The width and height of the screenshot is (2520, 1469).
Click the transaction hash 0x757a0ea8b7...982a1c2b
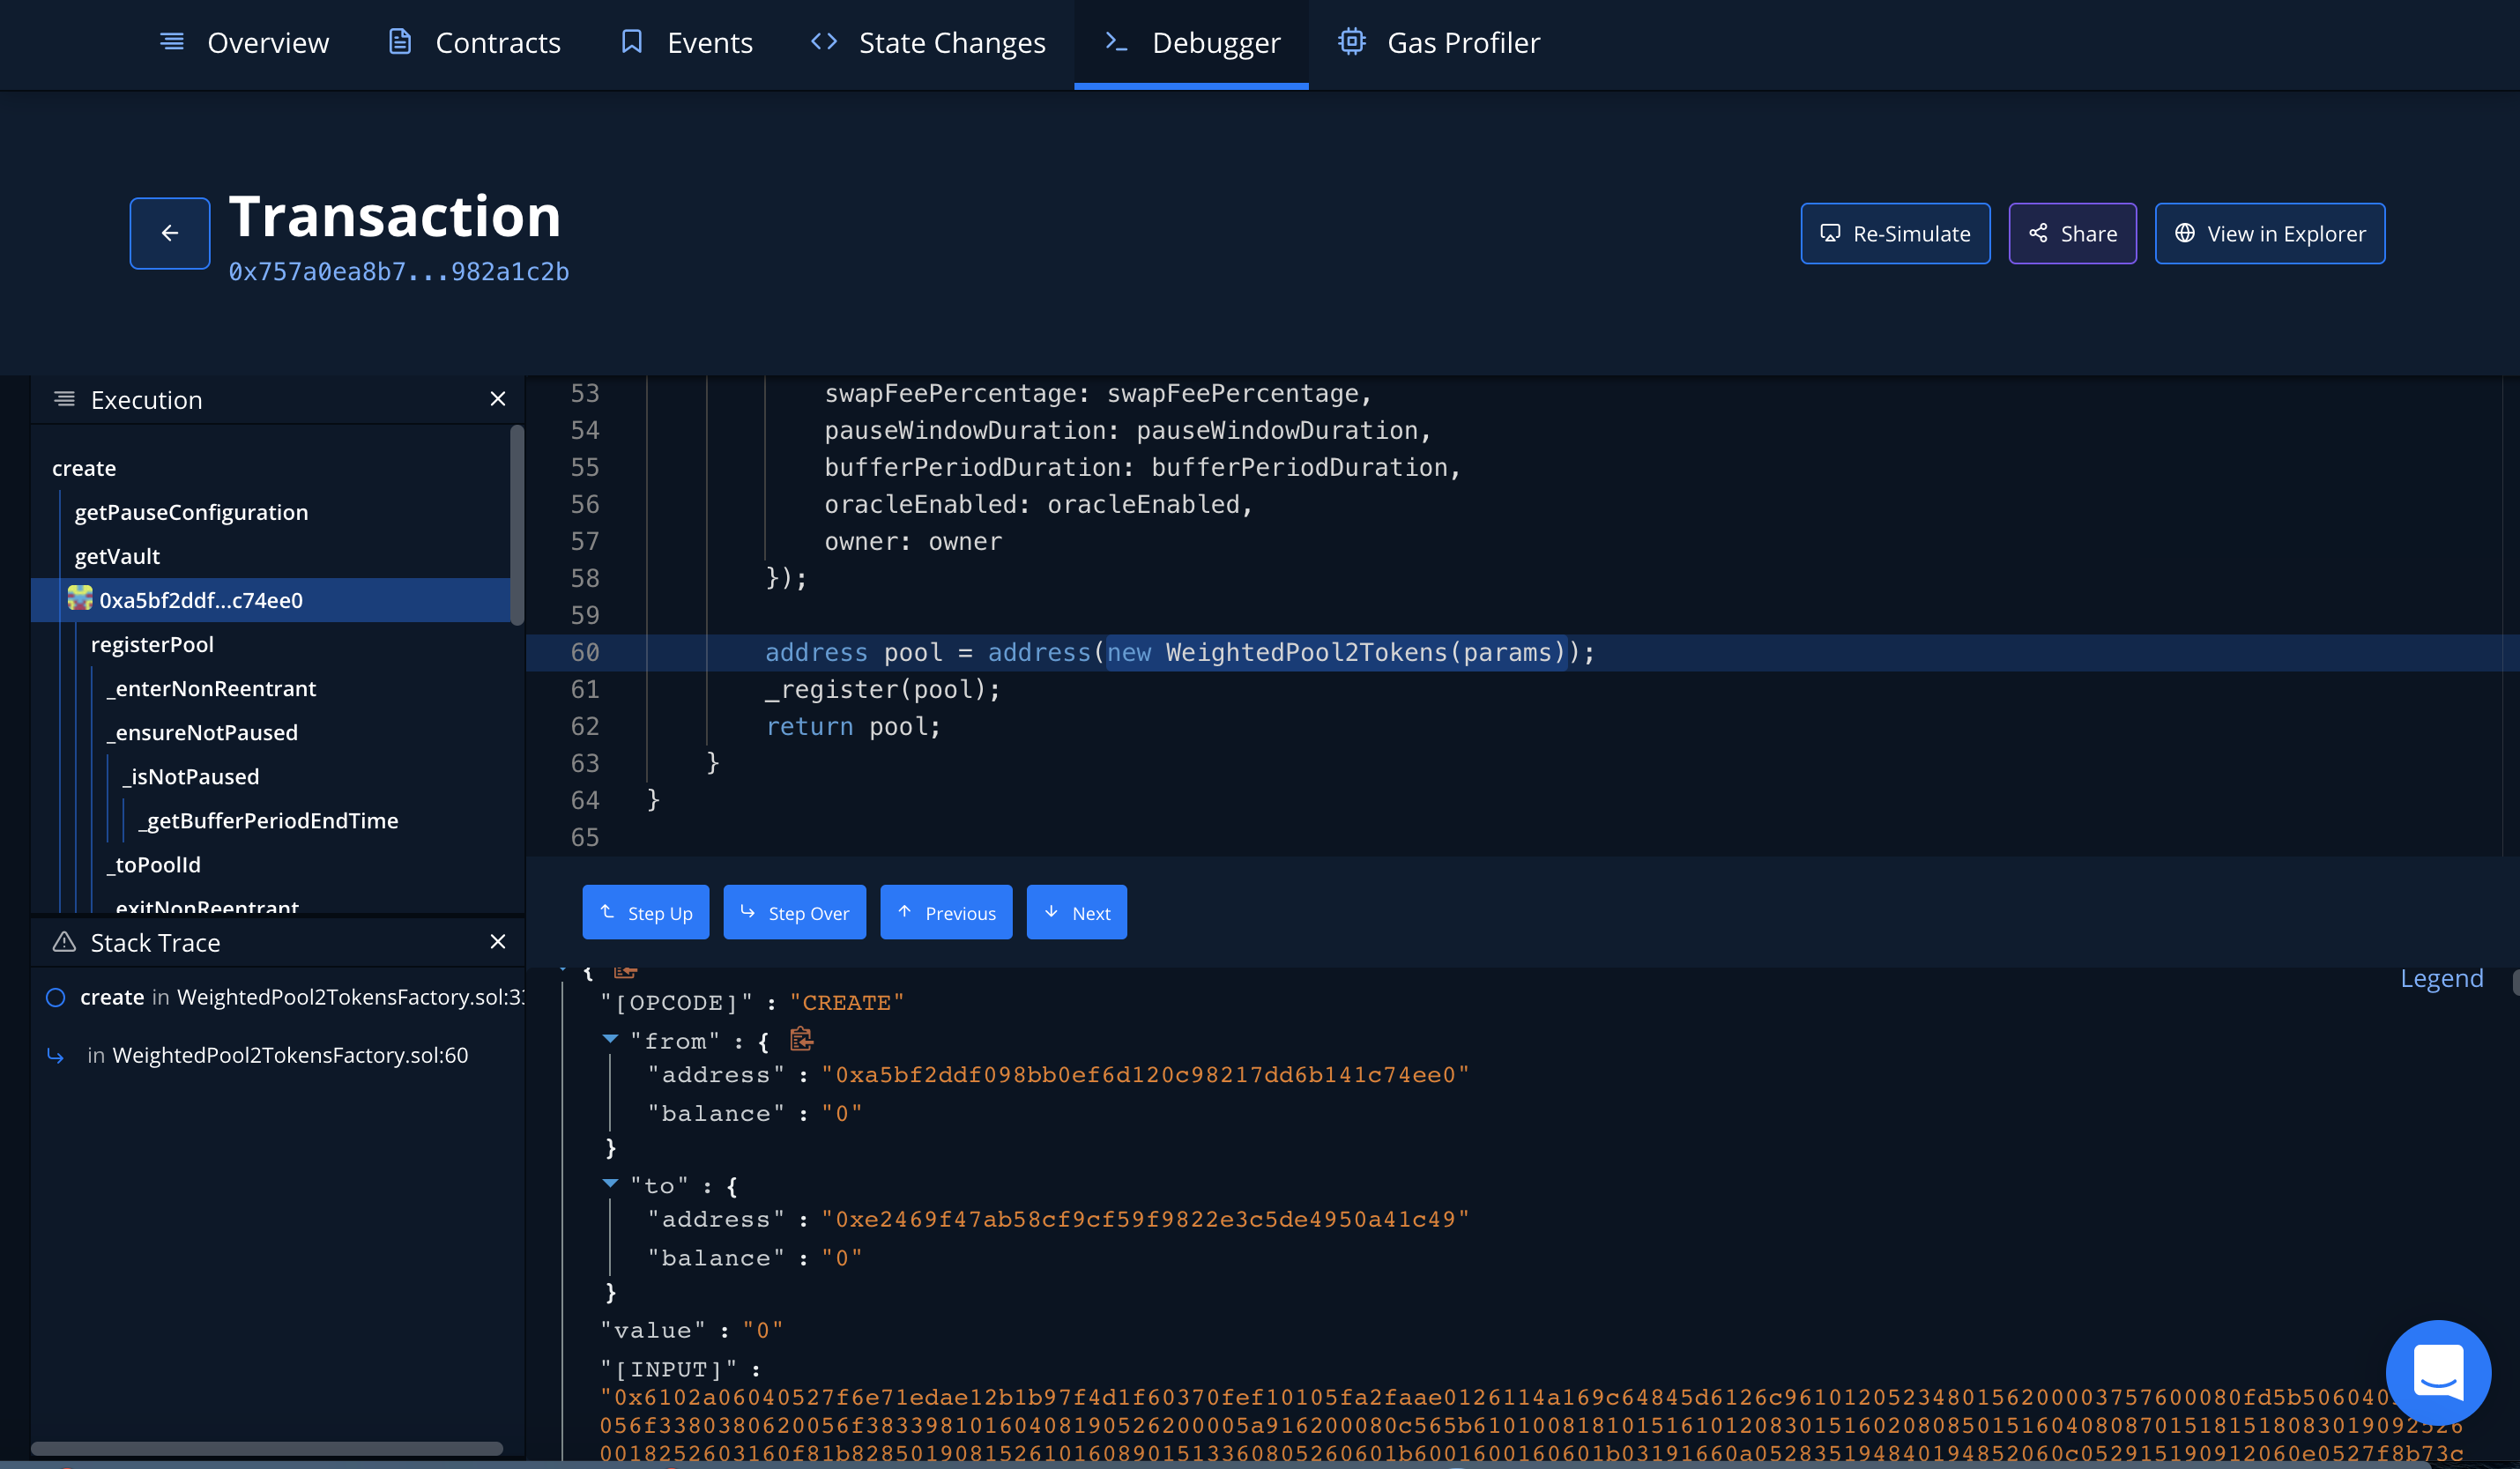point(398,272)
